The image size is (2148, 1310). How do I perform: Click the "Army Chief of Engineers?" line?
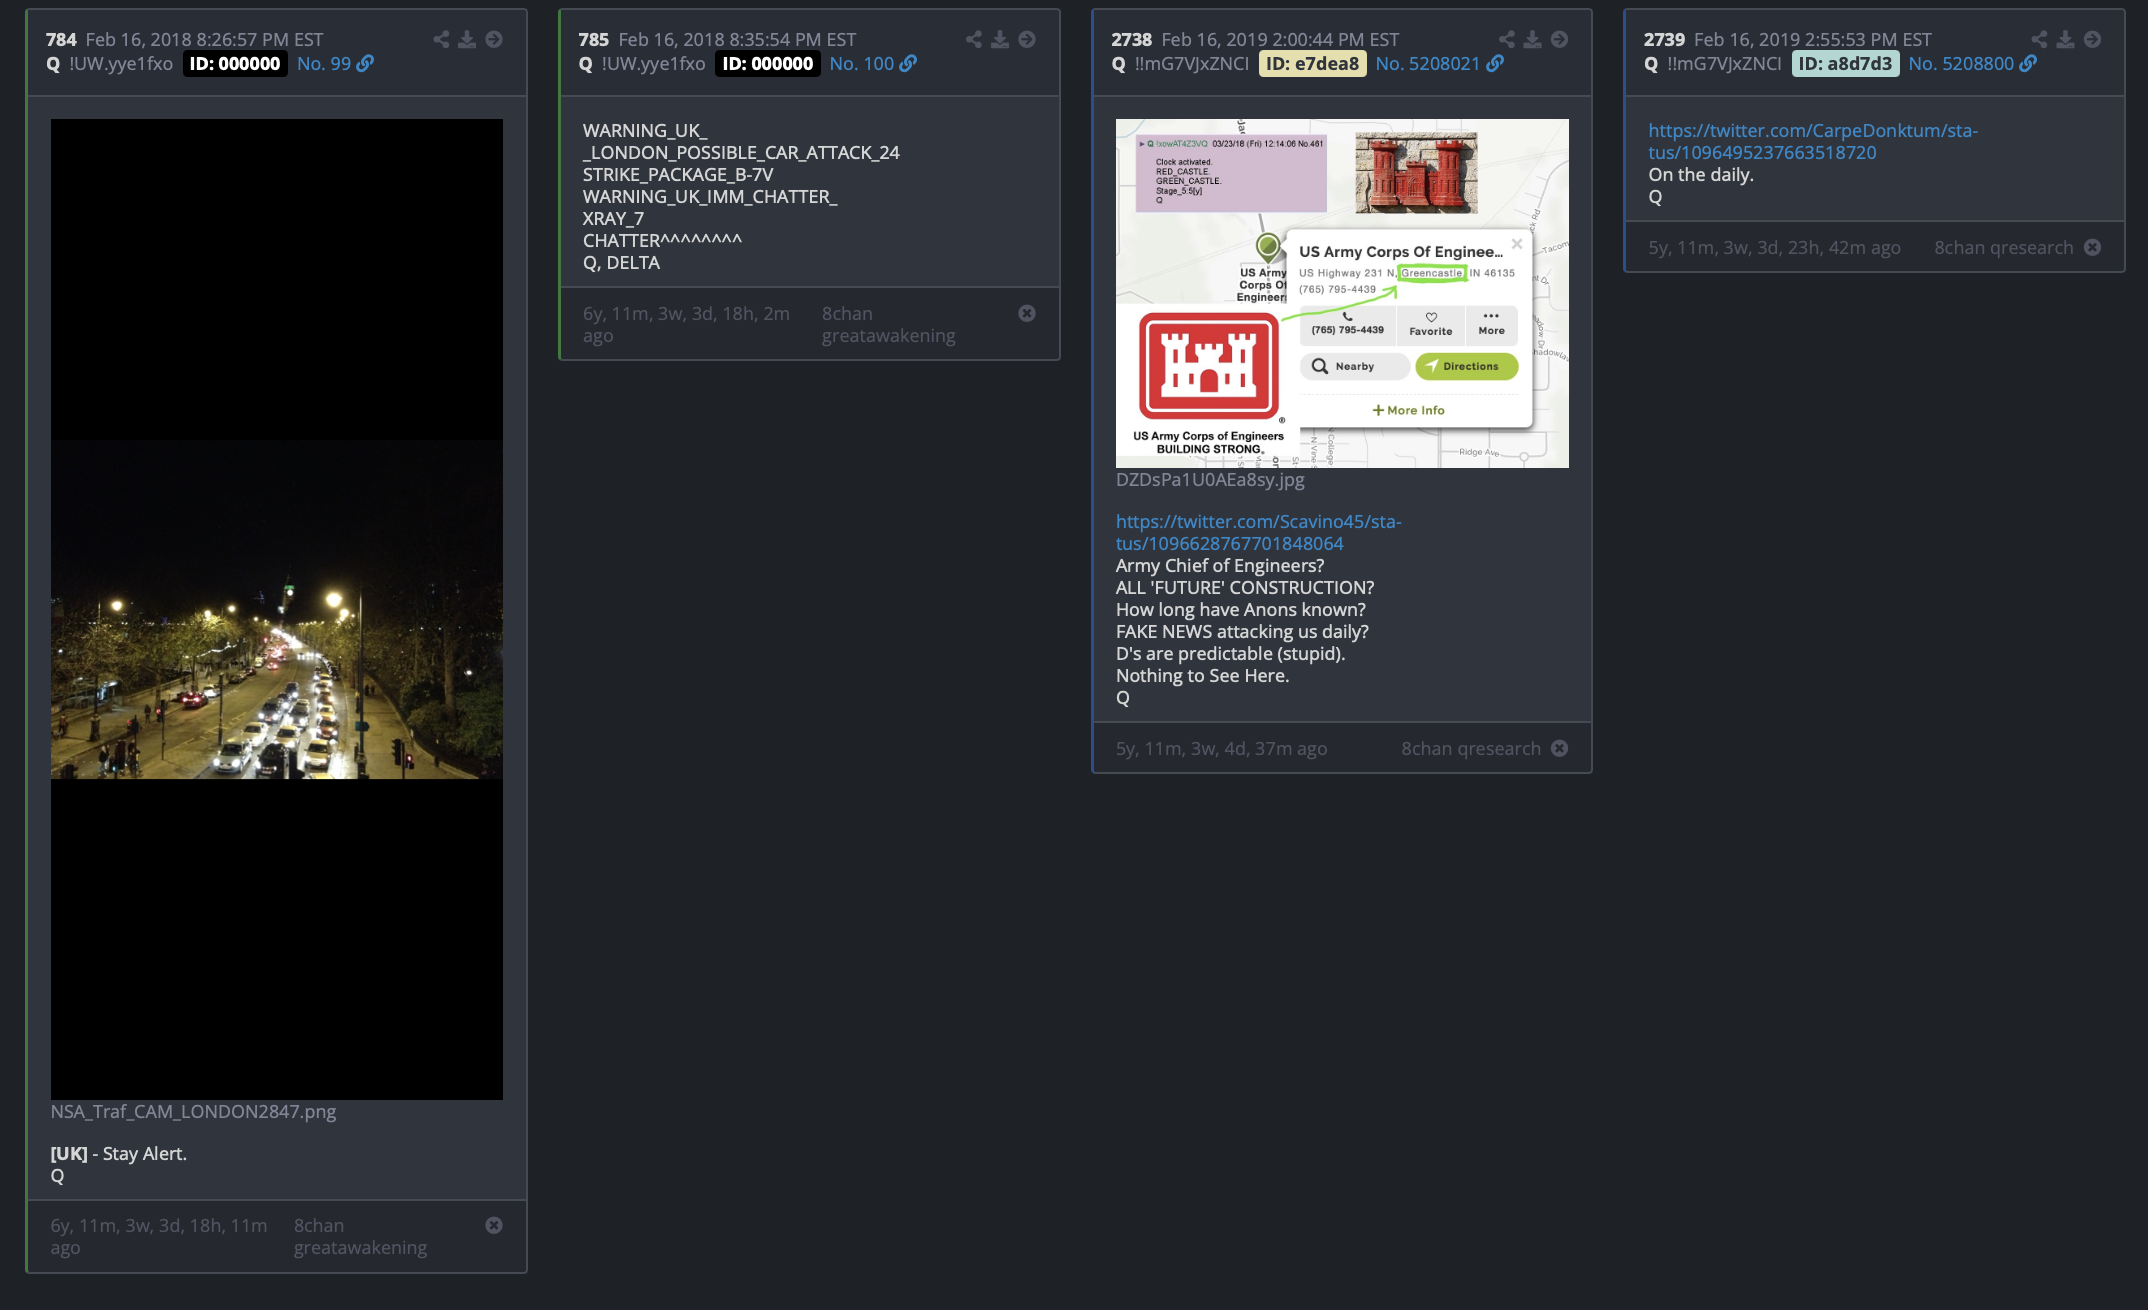(1220, 565)
